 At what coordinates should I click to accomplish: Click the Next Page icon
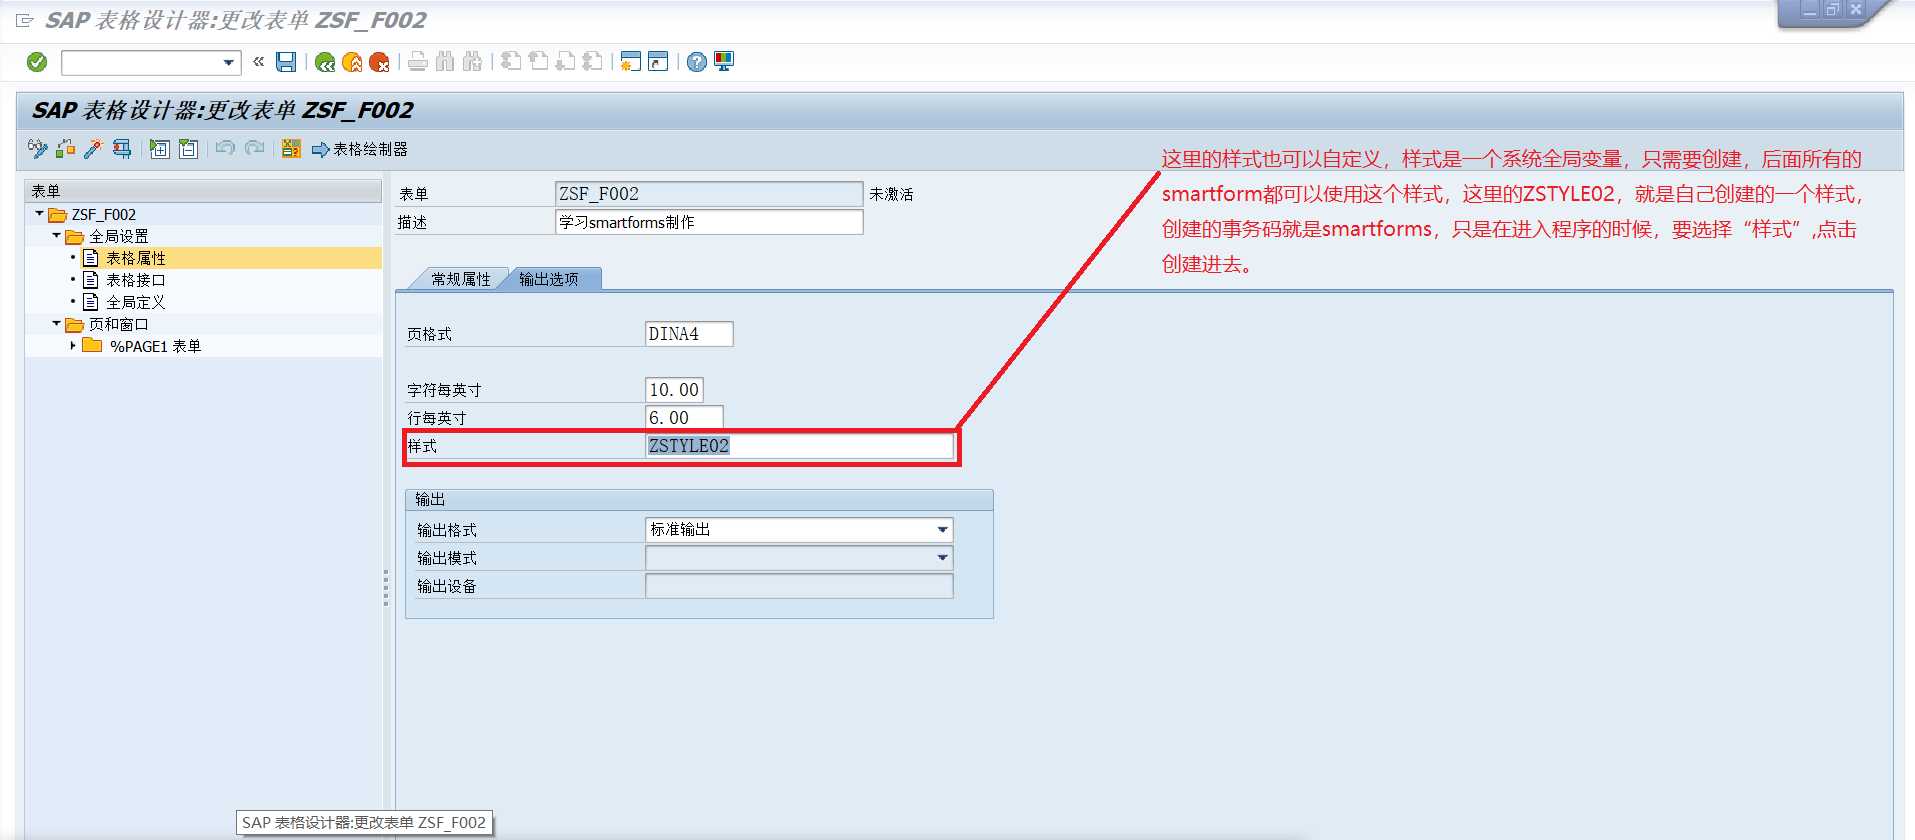tap(565, 62)
